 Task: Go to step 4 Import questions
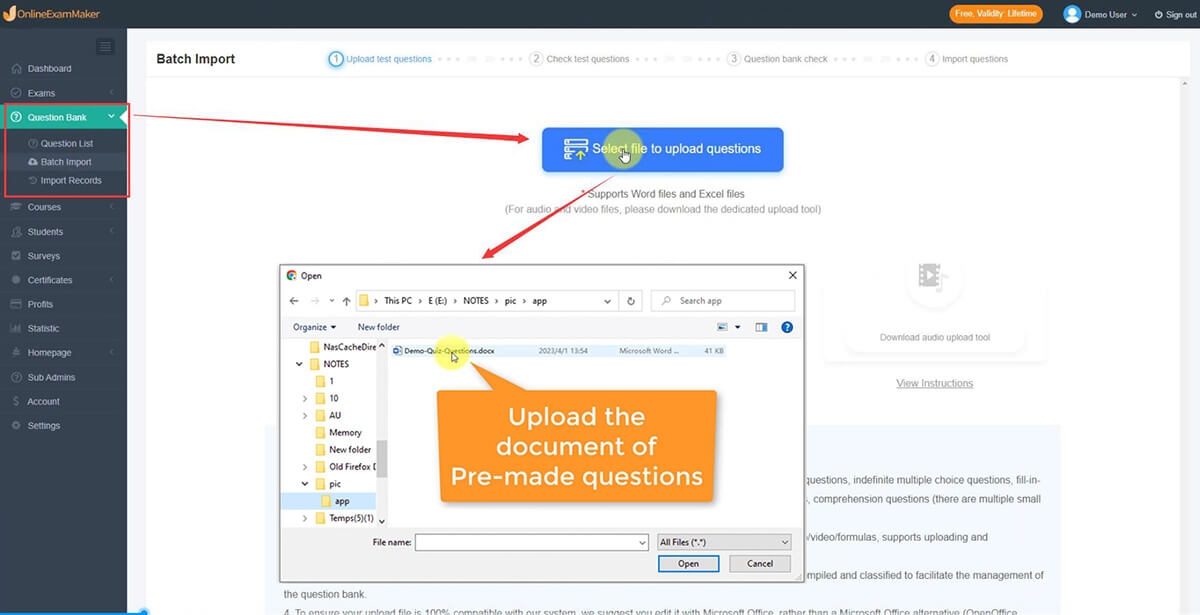click(967, 59)
